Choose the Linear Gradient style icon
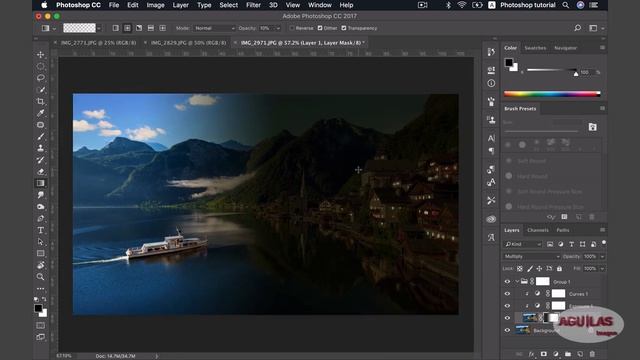This screenshot has width=640, height=360. 116,28
